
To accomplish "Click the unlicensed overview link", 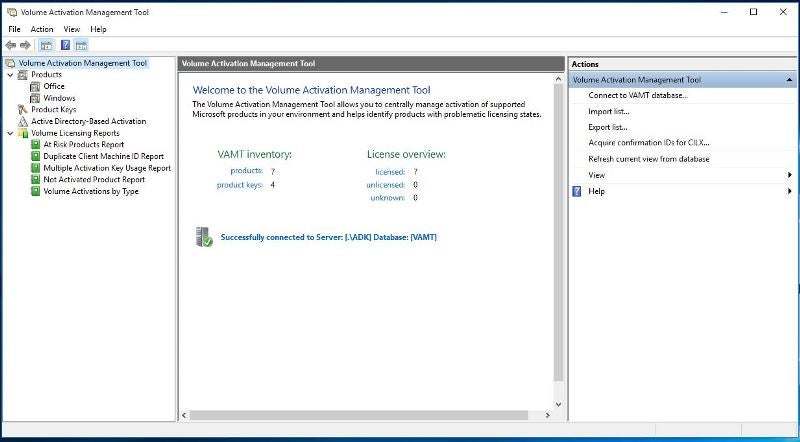I will click(x=386, y=185).
